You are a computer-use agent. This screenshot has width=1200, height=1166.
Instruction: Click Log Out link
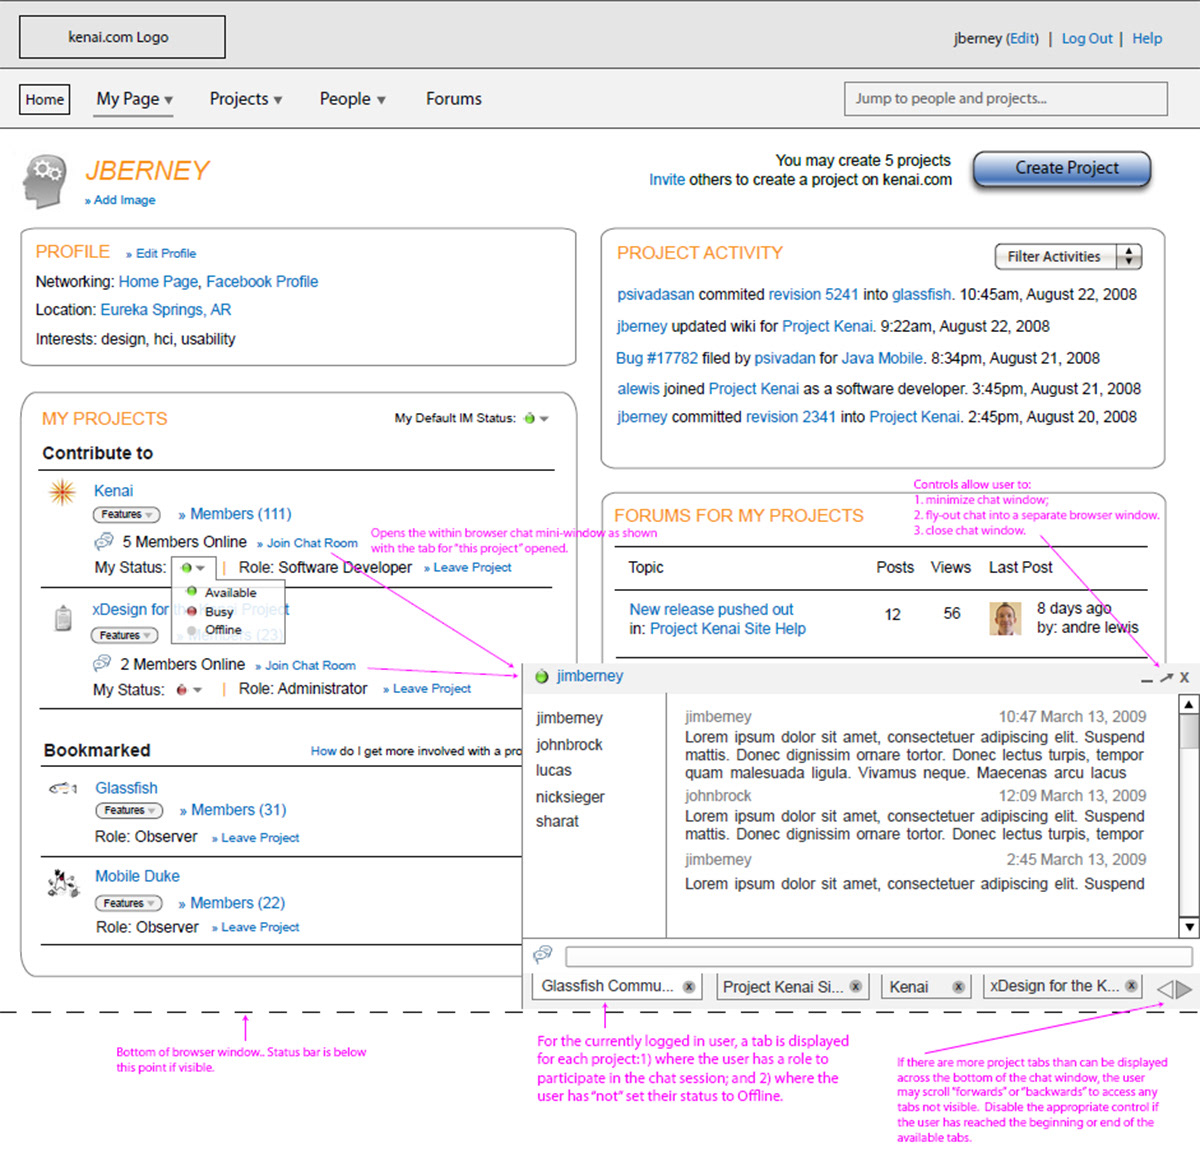tap(1087, 38)
